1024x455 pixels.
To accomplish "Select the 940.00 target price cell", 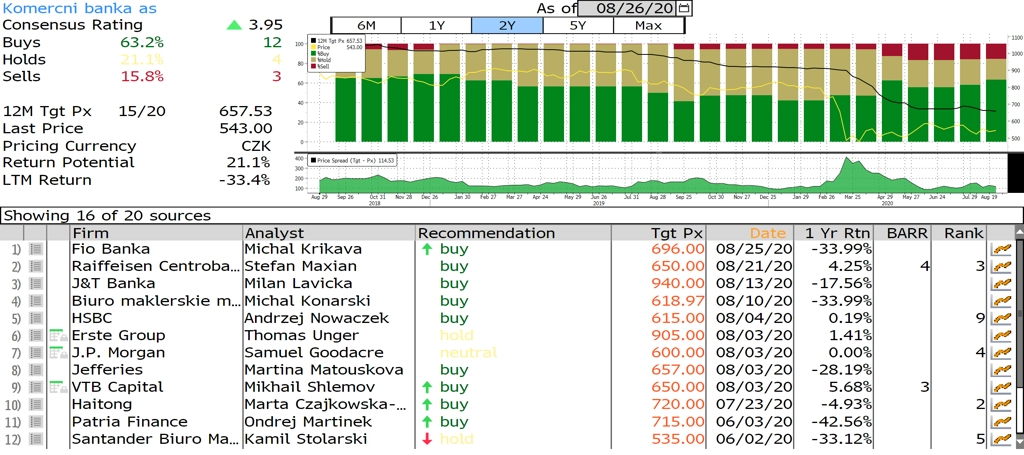I will tap(678, 283).
